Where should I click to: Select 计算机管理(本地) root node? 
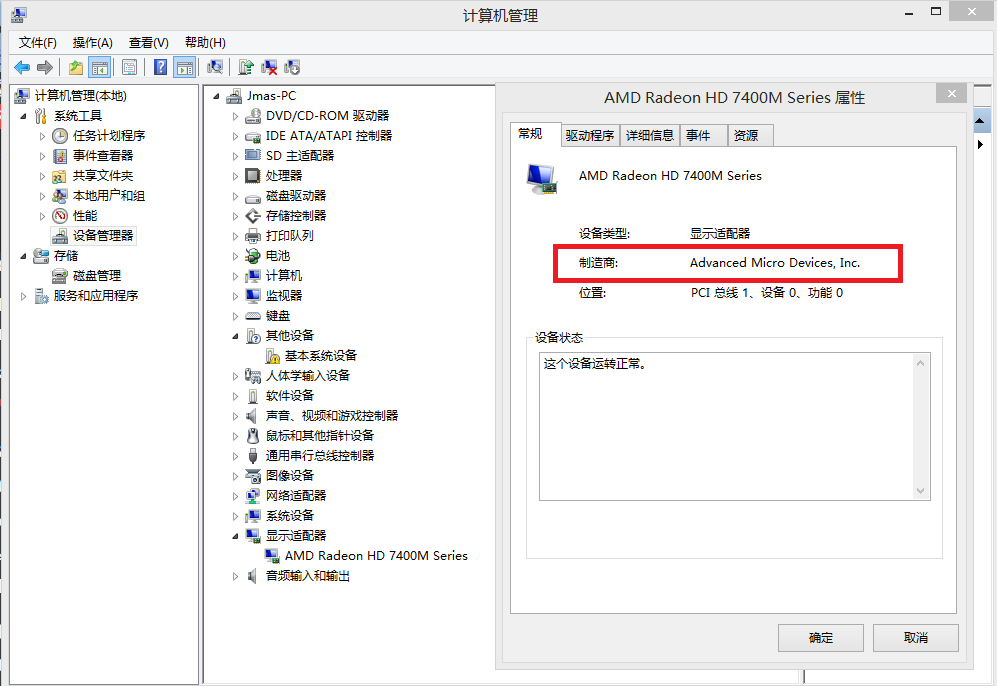coord(80,95)
